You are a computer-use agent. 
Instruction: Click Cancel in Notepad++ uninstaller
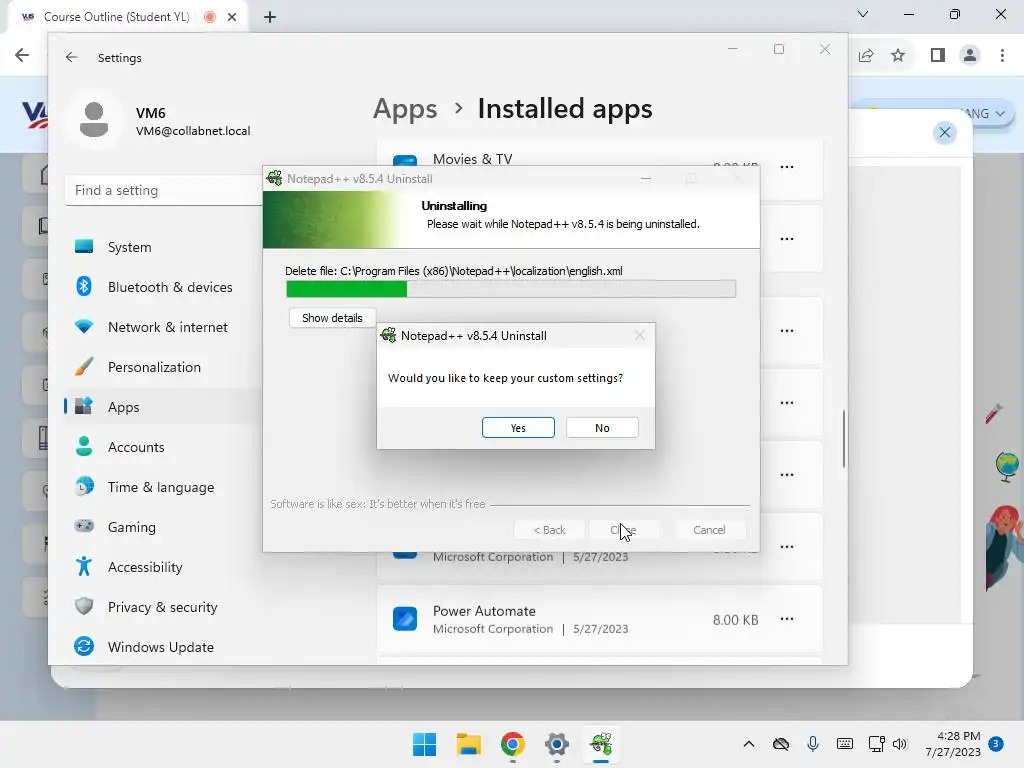point(709,530)
